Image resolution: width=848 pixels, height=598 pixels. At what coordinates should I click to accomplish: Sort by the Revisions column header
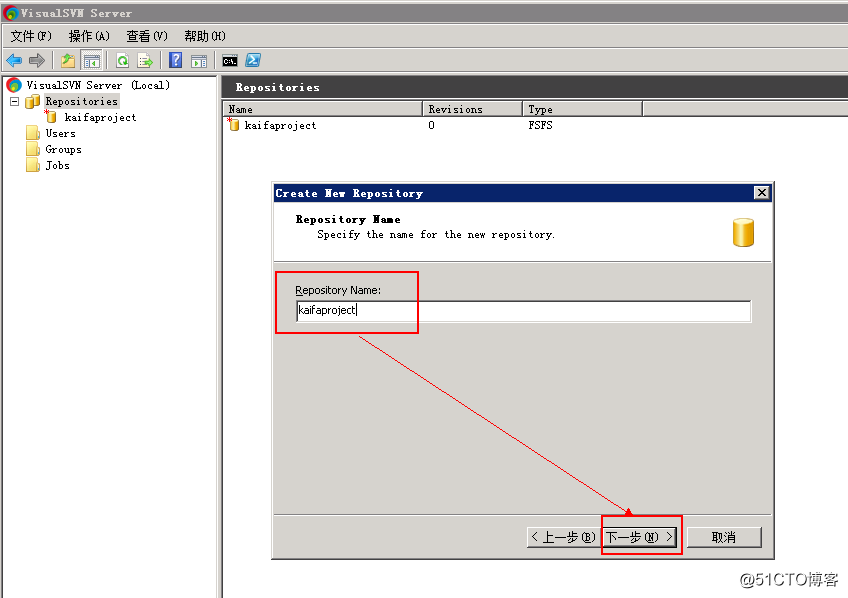pos(472,109)
